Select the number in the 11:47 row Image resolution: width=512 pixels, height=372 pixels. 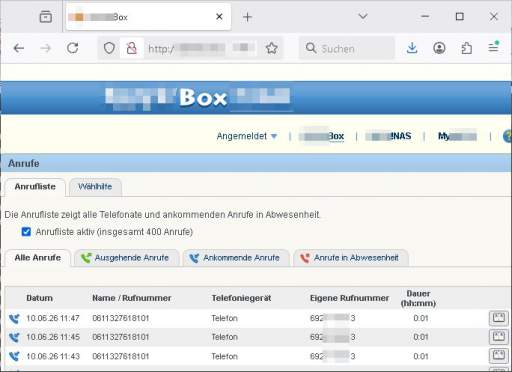[x=121, y=318]
